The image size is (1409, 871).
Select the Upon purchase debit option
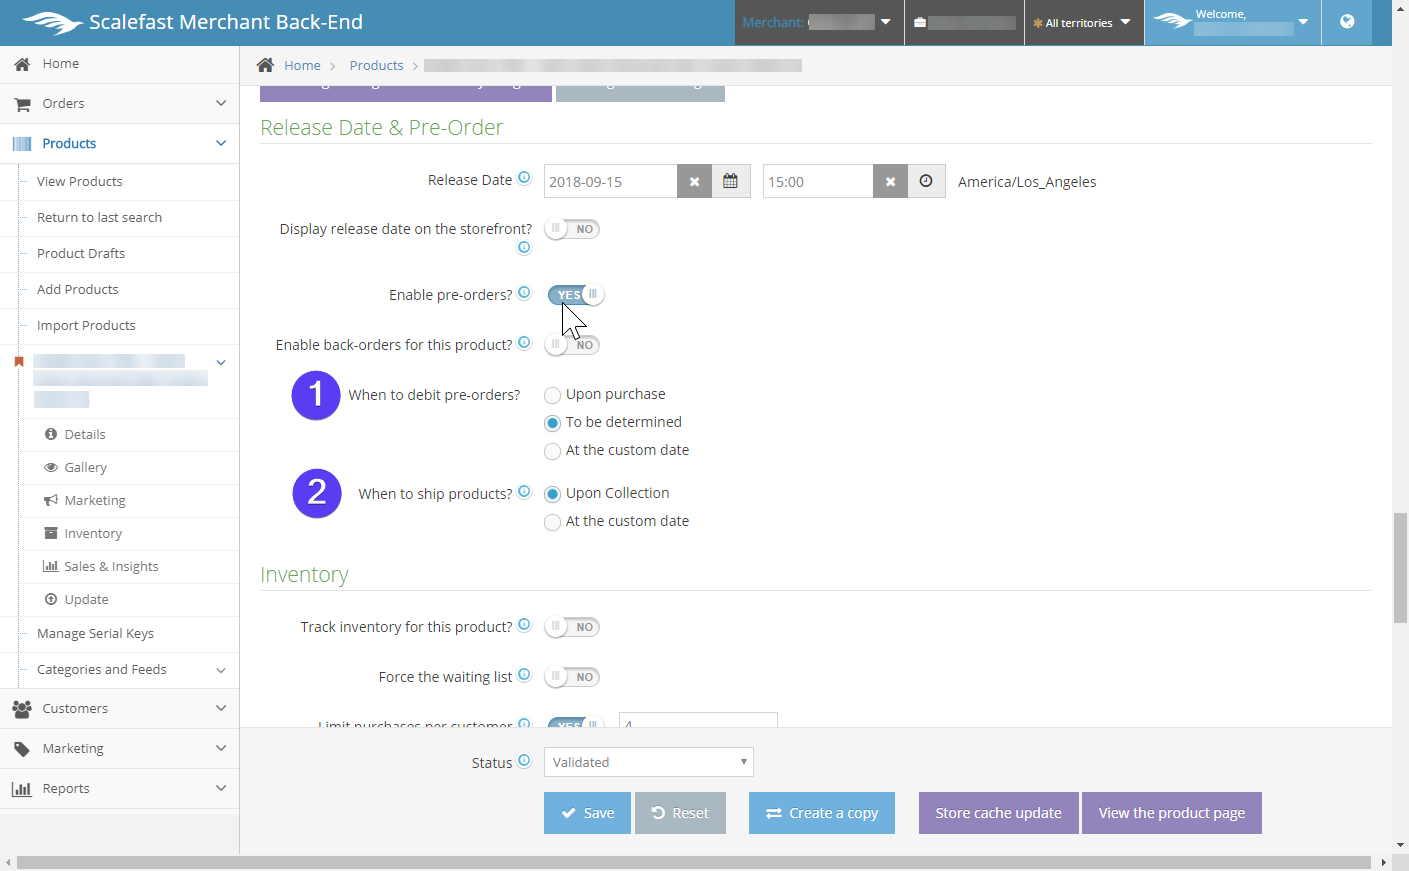point(552,395)
